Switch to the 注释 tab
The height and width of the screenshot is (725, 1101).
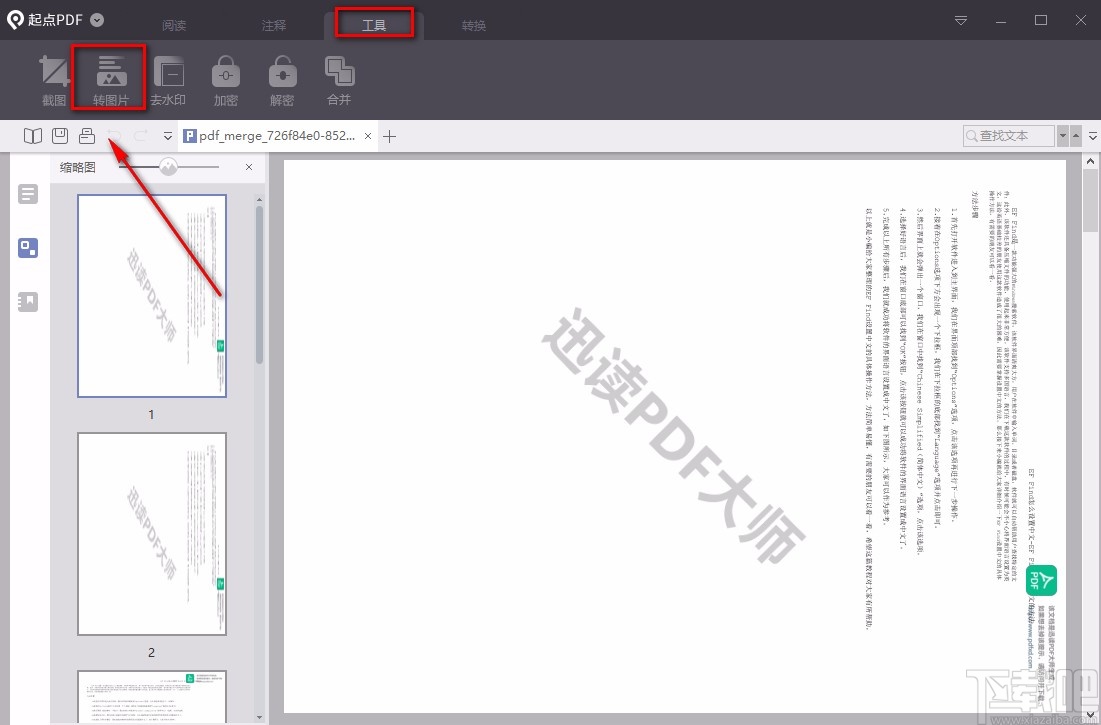(274, 25)
